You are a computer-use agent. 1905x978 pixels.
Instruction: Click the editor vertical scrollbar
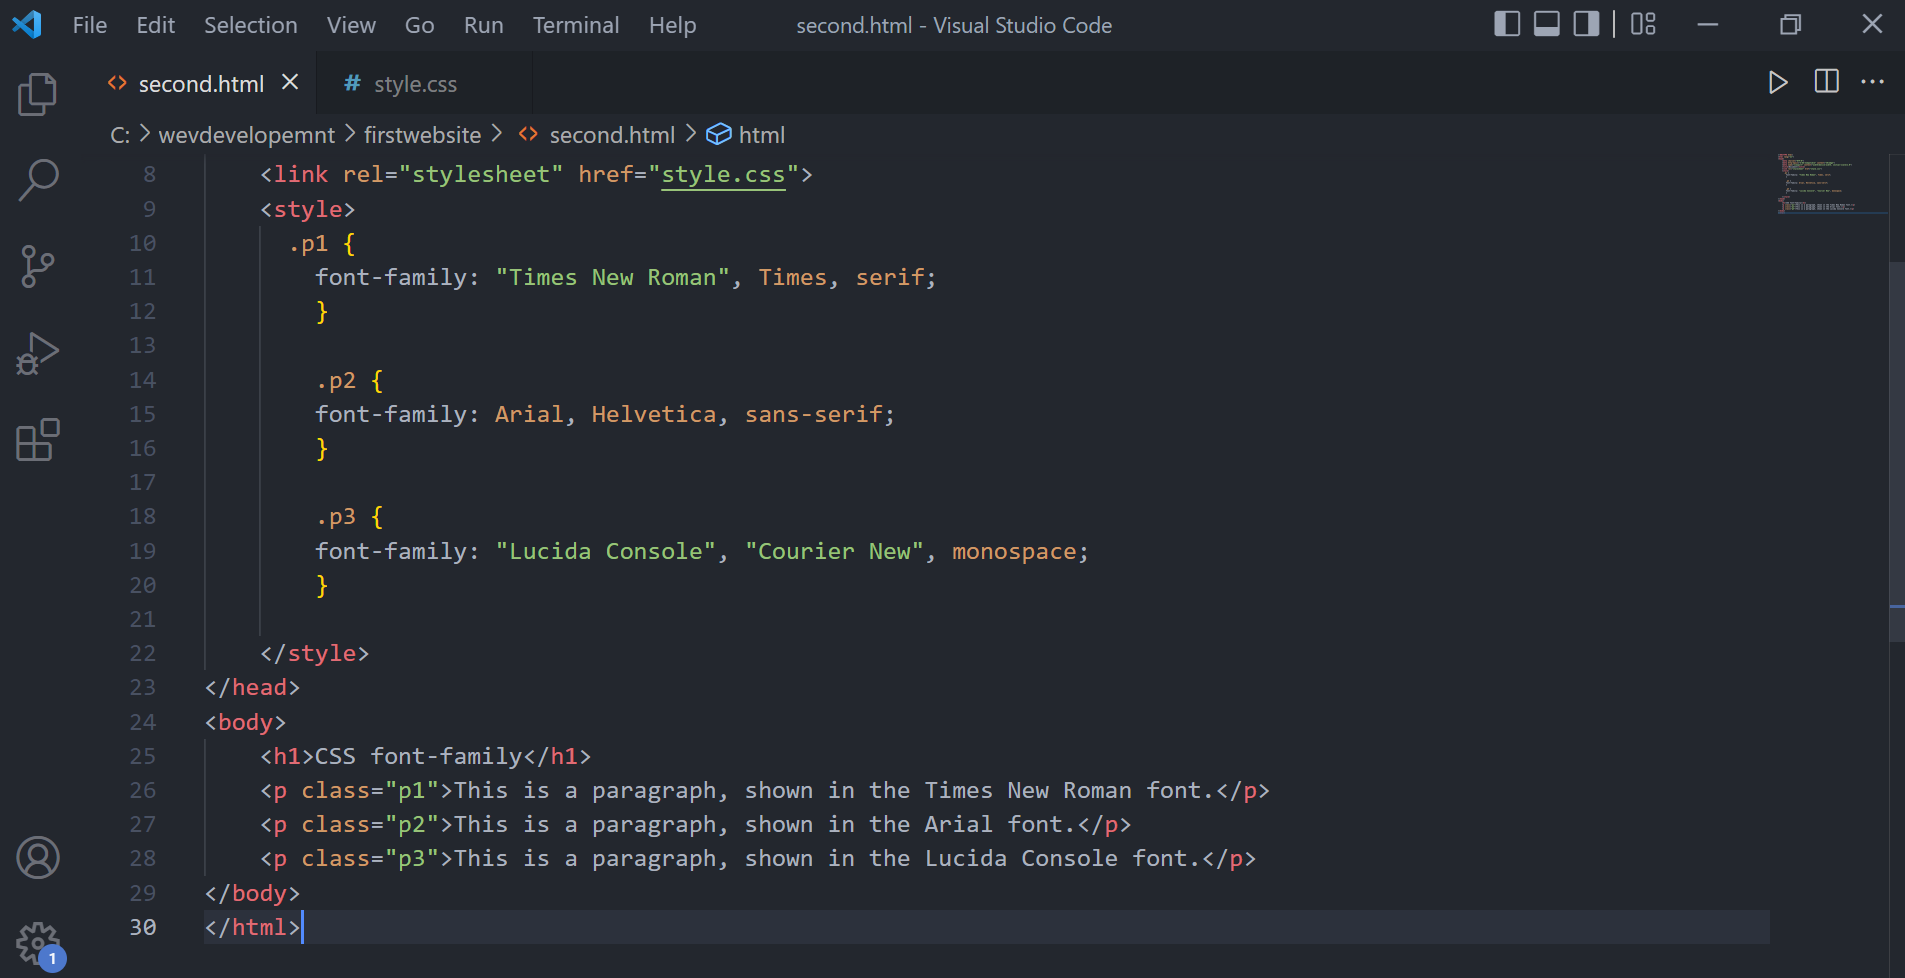coord(1896,450)
